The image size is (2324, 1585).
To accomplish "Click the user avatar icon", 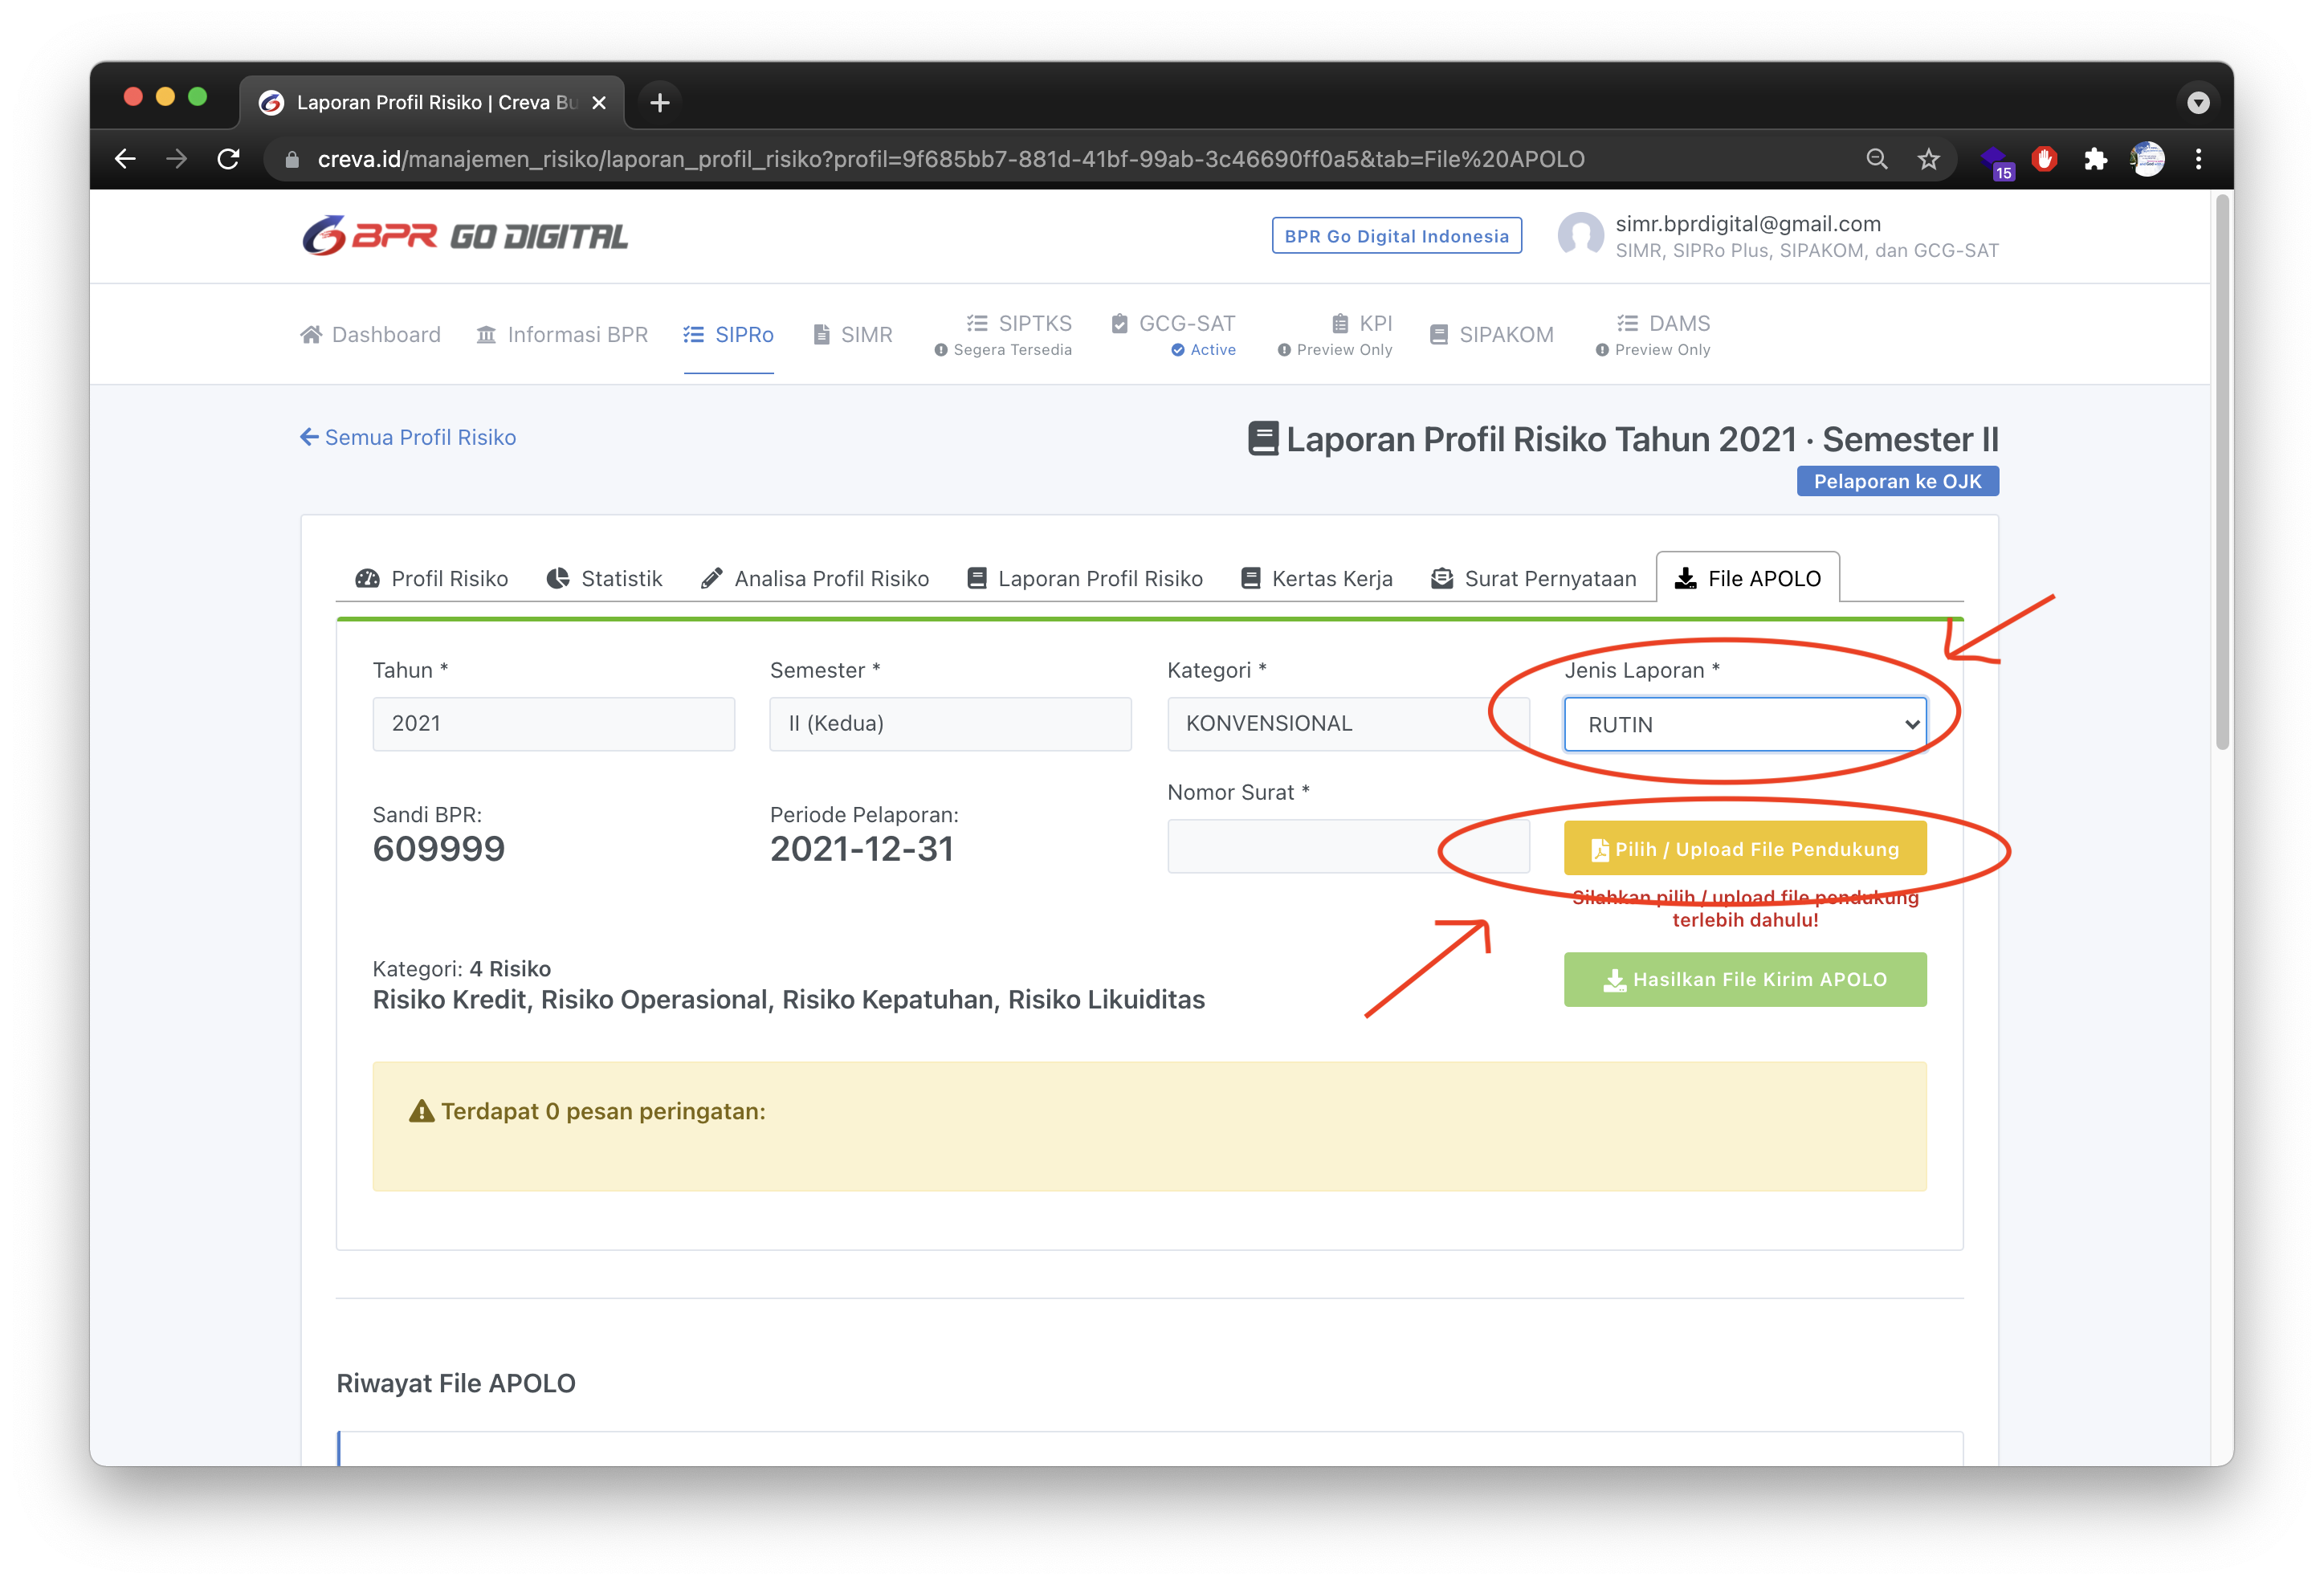I will [x=1580, y=236].
